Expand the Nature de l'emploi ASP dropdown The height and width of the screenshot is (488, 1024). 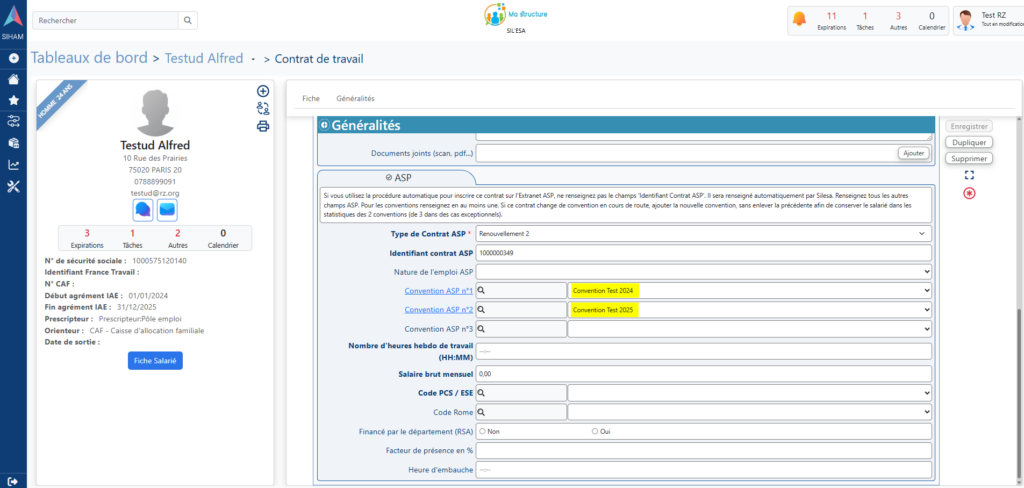pyautogui.click(x=704, y=271)
